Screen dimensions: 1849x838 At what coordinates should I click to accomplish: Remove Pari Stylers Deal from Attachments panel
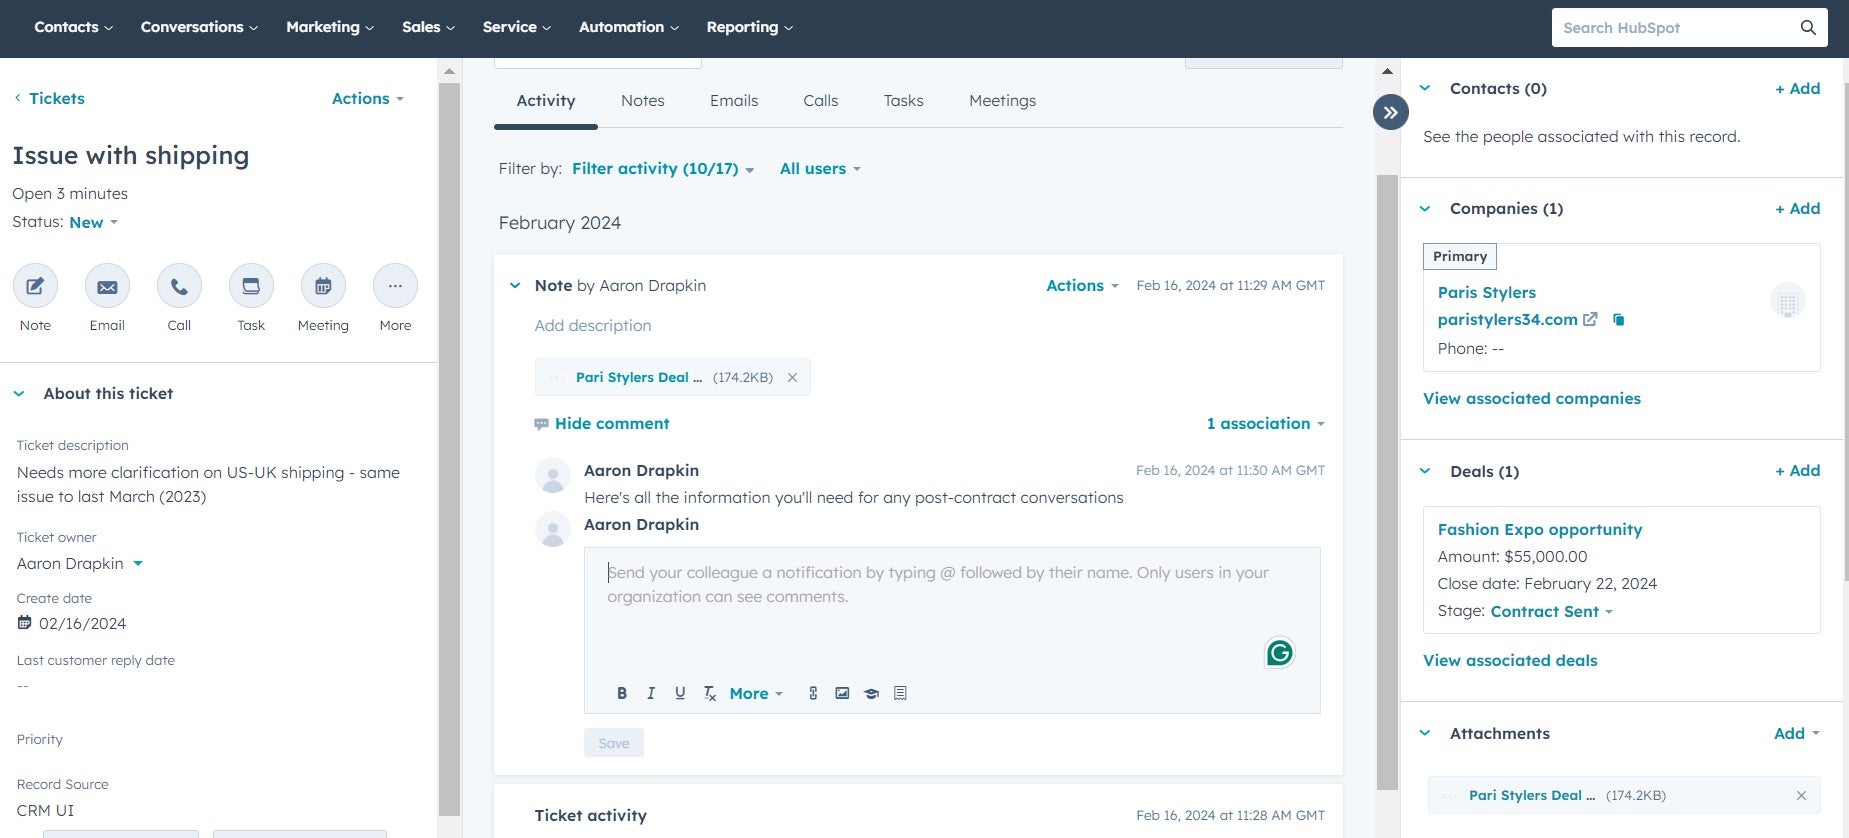click(1801, 796)
